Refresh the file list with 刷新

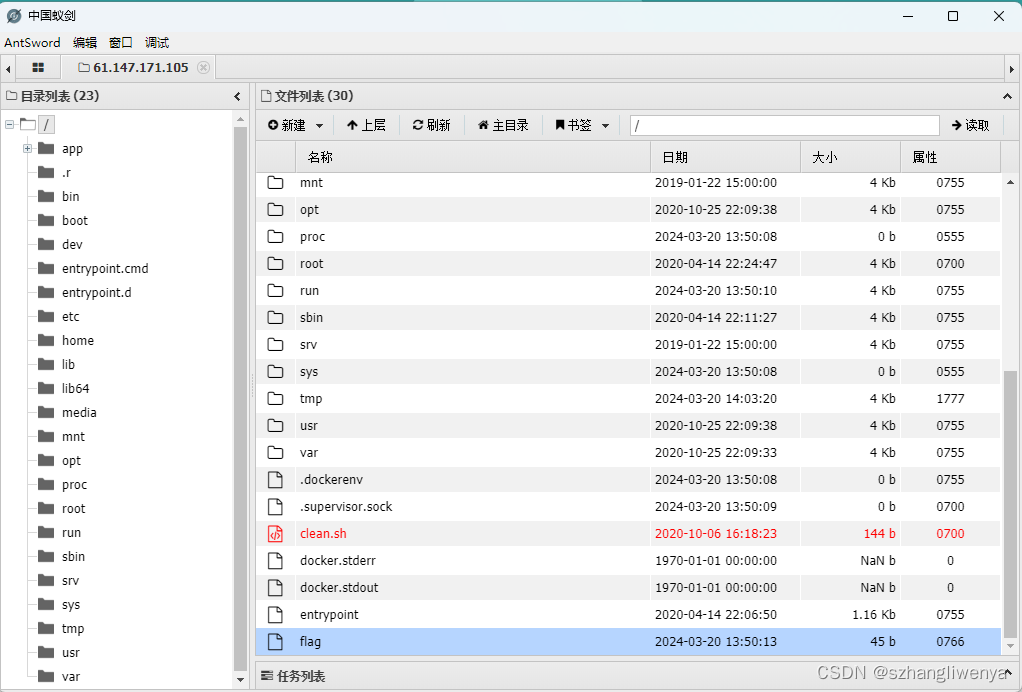click(431, 124)
